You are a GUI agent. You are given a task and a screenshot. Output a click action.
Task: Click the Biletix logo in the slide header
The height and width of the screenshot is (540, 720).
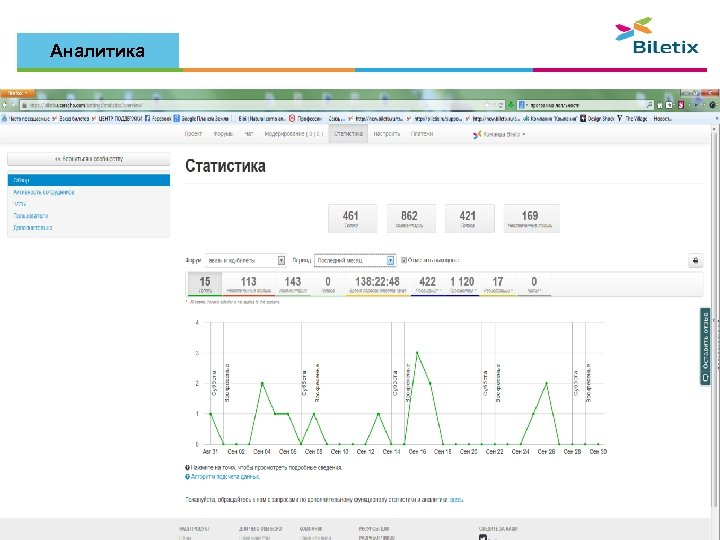tap(657, 36)
